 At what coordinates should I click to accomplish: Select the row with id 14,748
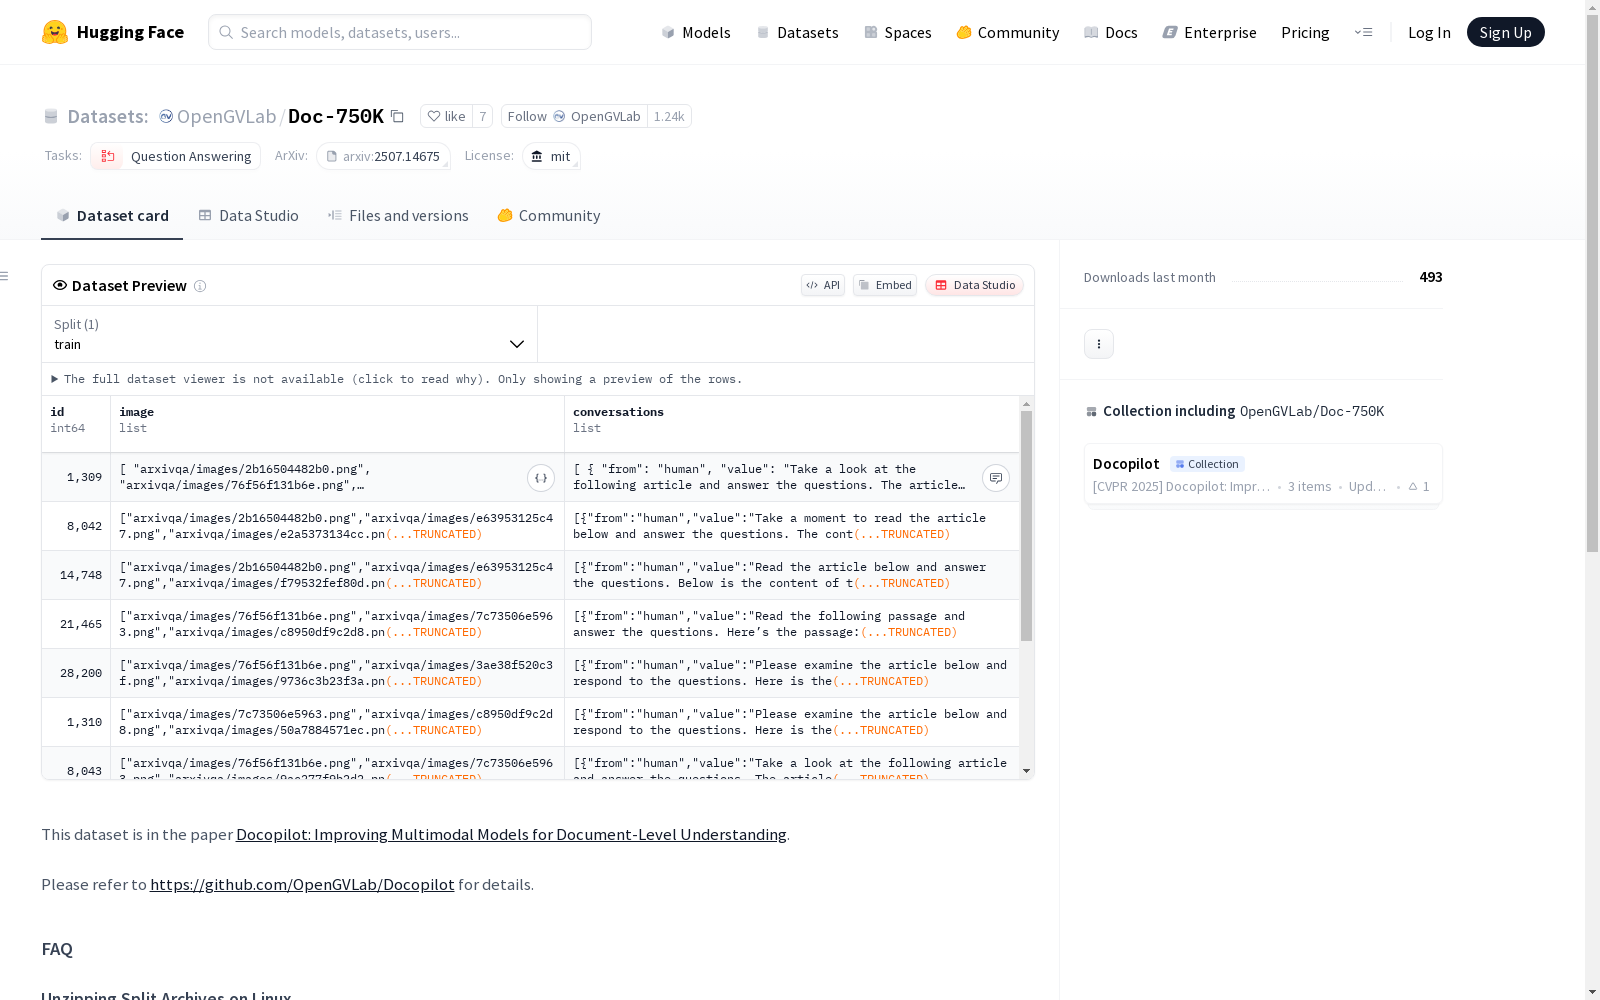(531, 575)
